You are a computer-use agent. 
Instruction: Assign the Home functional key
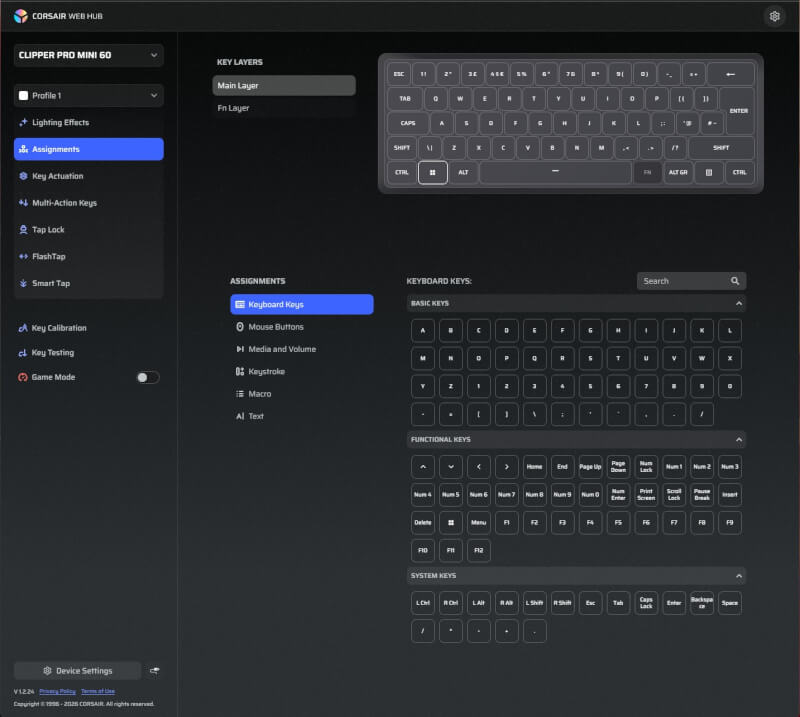tap(535, 466)
